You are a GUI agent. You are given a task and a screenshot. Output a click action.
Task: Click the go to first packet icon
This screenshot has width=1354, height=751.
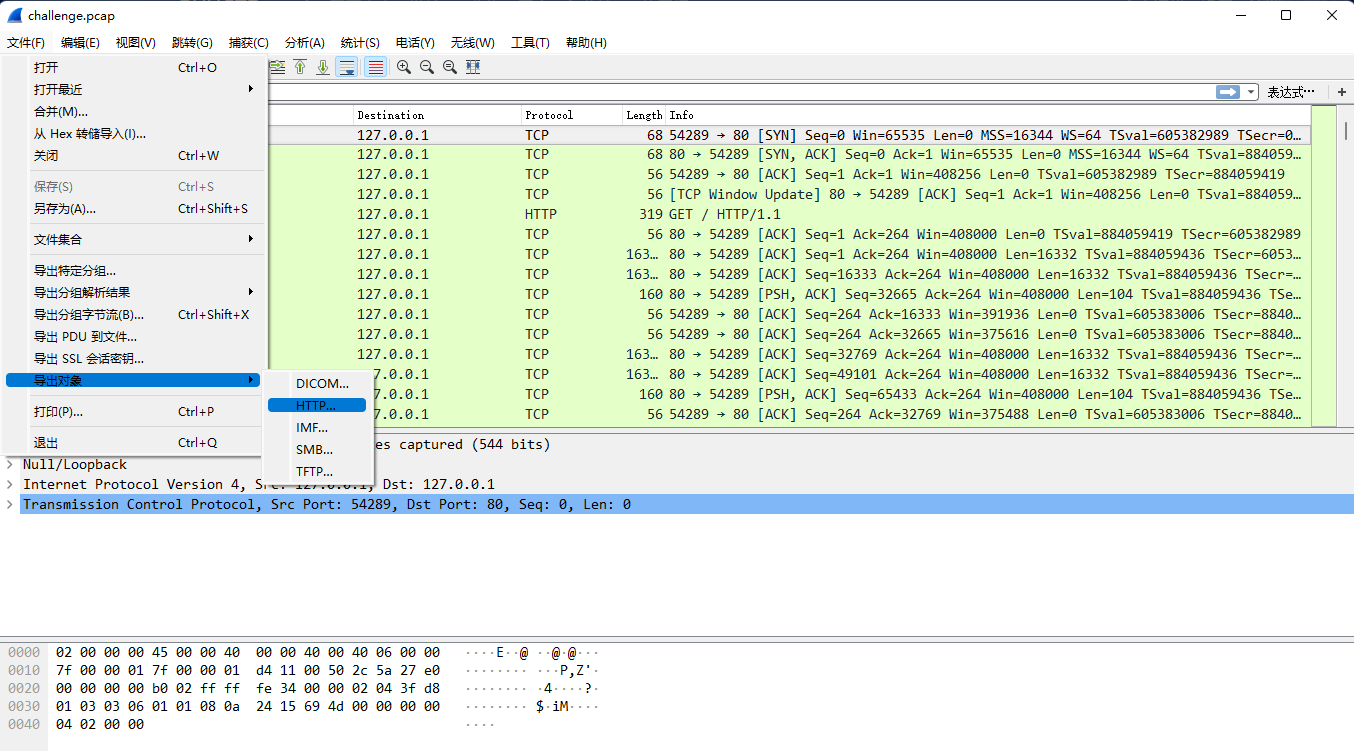point(300,67)
